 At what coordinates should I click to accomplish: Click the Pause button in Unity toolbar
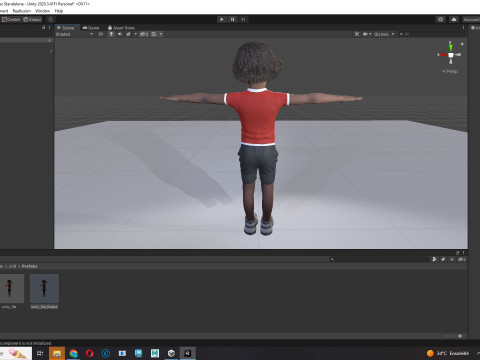pos(233,19)
